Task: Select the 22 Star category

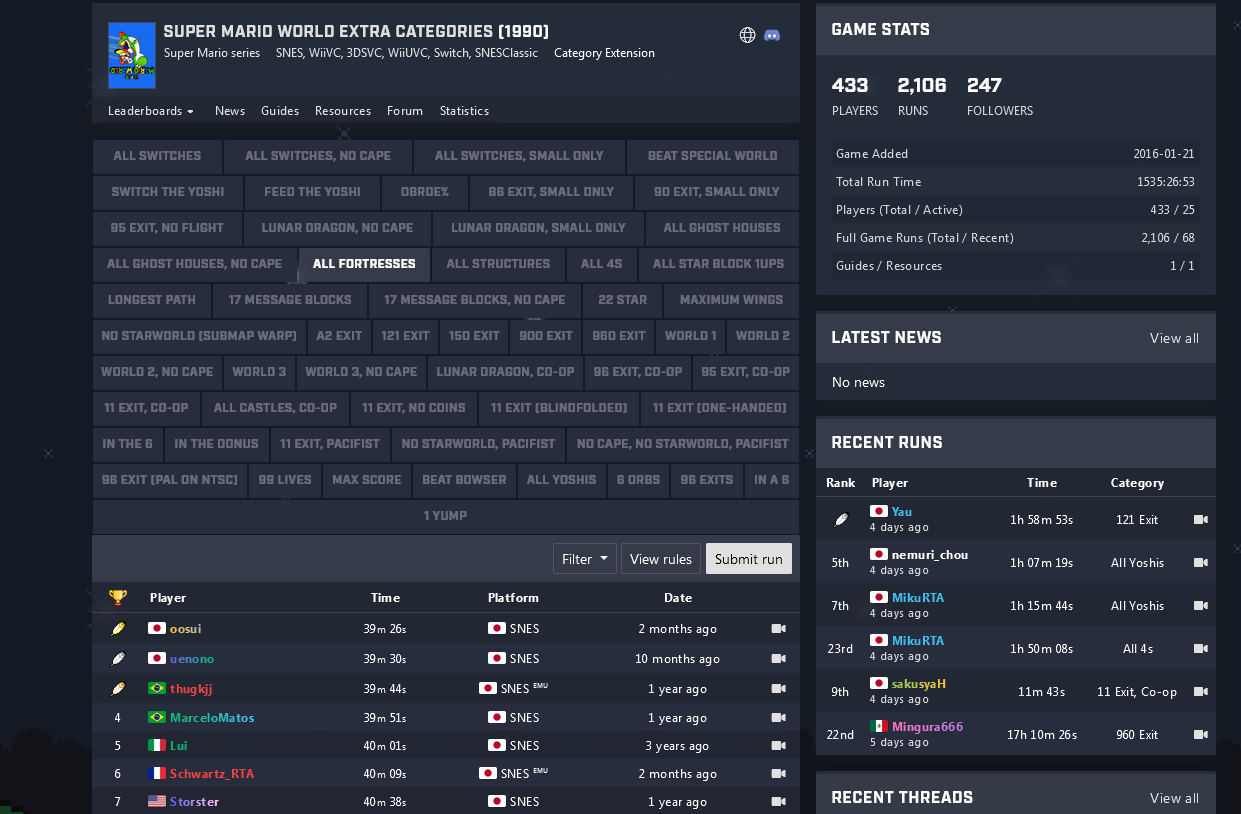Action: 623,300
